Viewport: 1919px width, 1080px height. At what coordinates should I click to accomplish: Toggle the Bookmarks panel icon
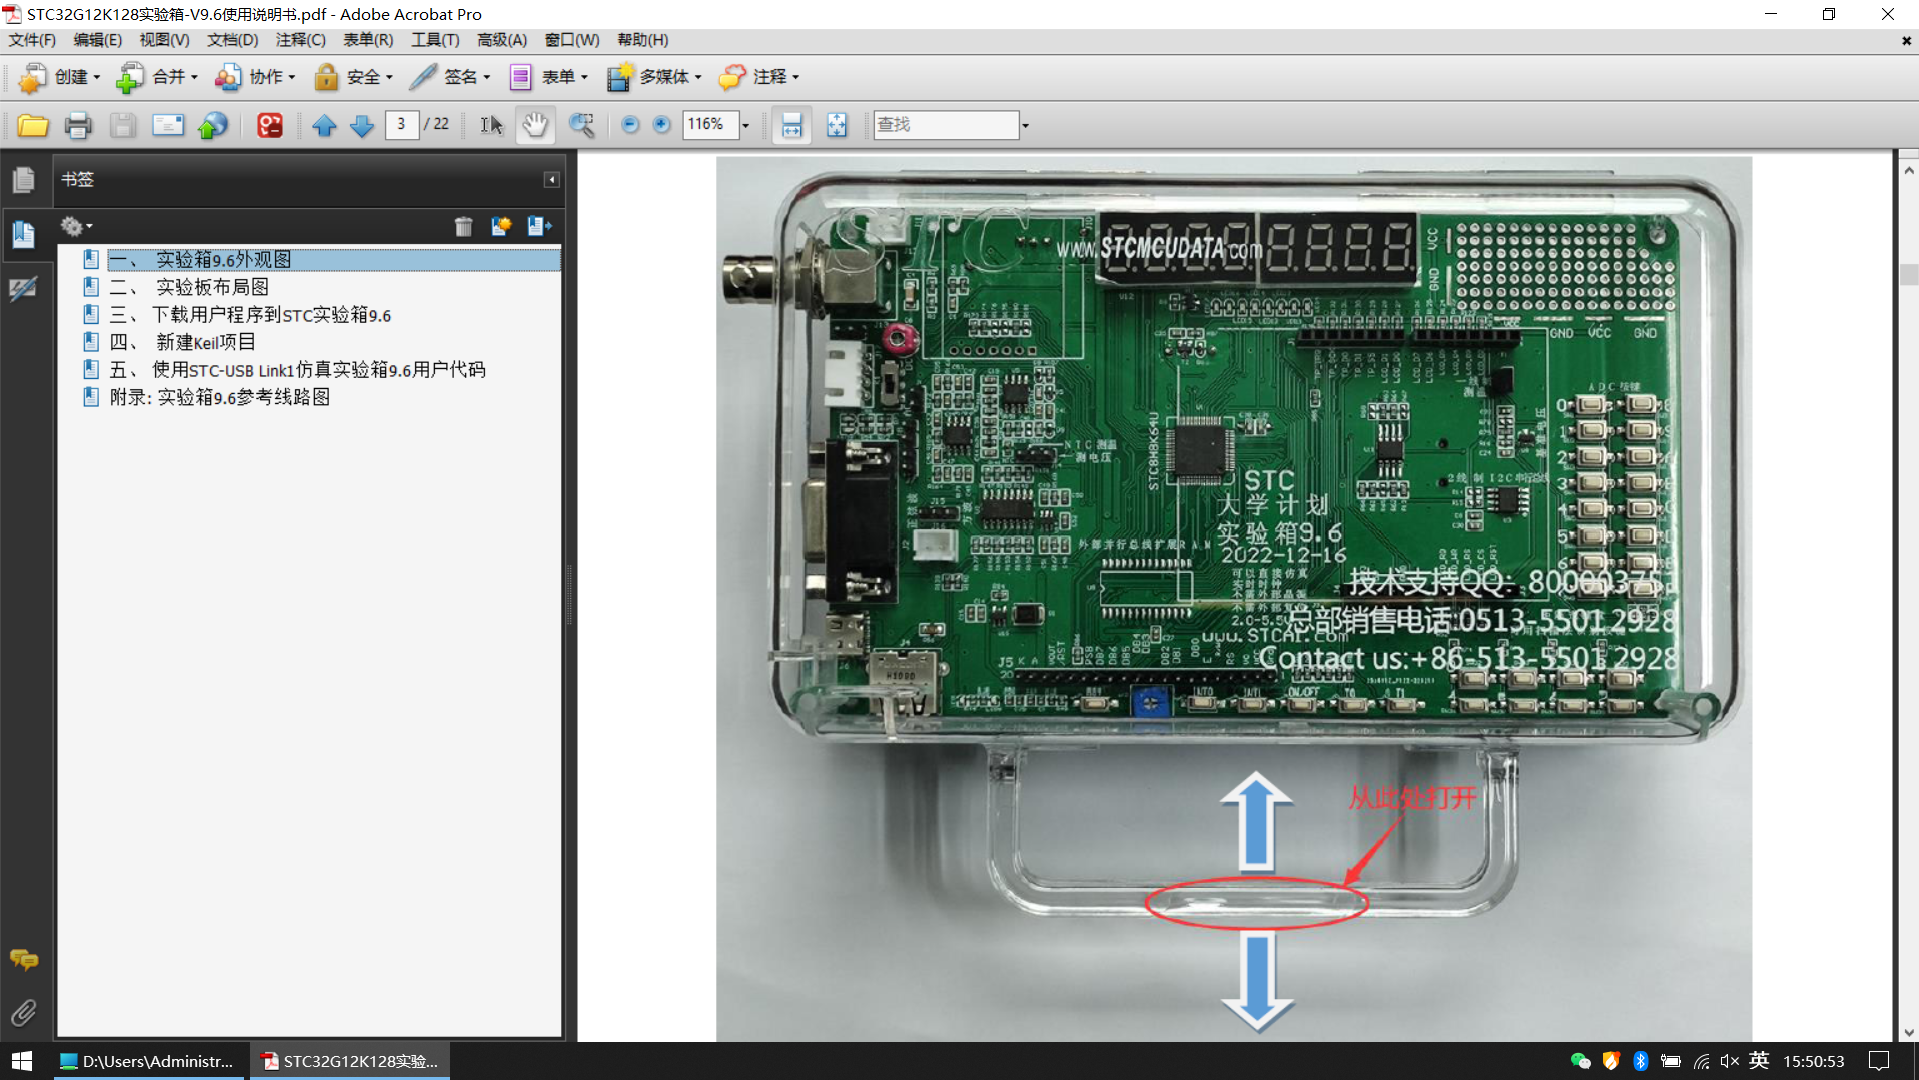click(23, 234)
